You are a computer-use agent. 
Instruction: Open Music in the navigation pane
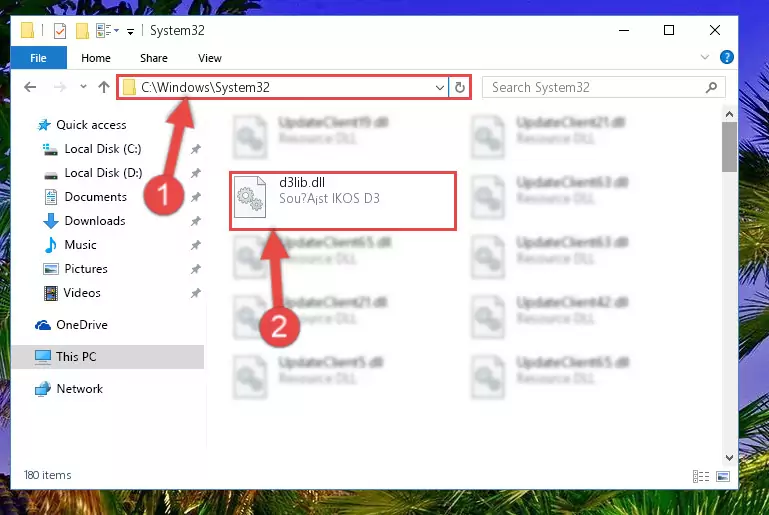pyautogui.click(x=80, y=245)
